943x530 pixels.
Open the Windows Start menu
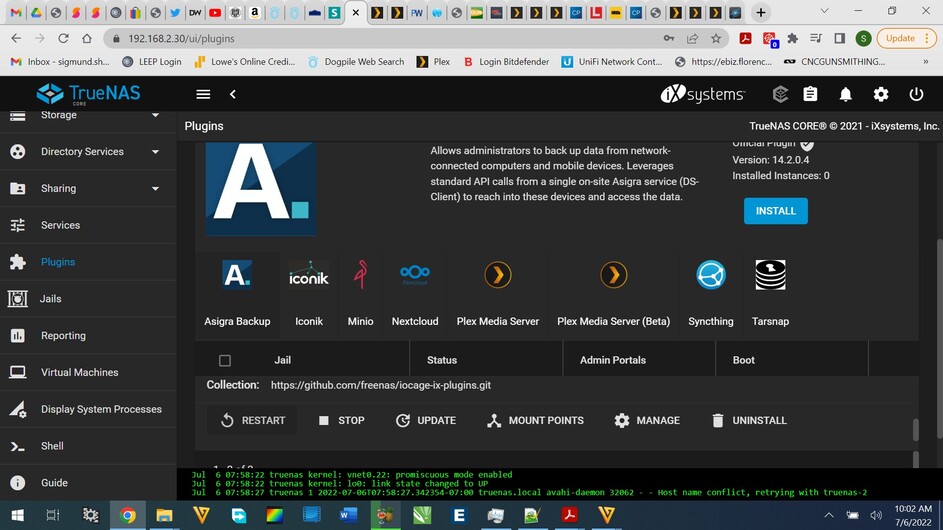[17, 516]
